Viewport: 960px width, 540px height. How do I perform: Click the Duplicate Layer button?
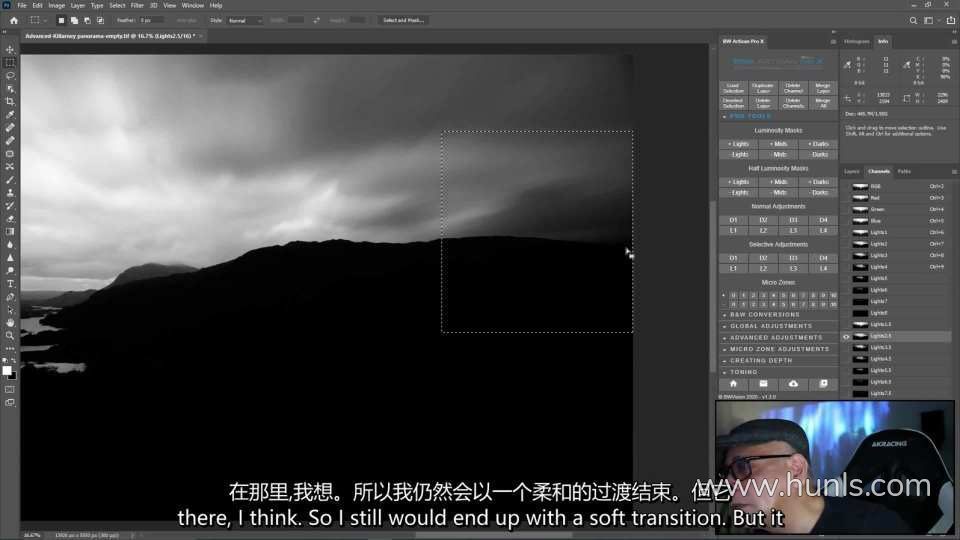(x=763, y=88)
